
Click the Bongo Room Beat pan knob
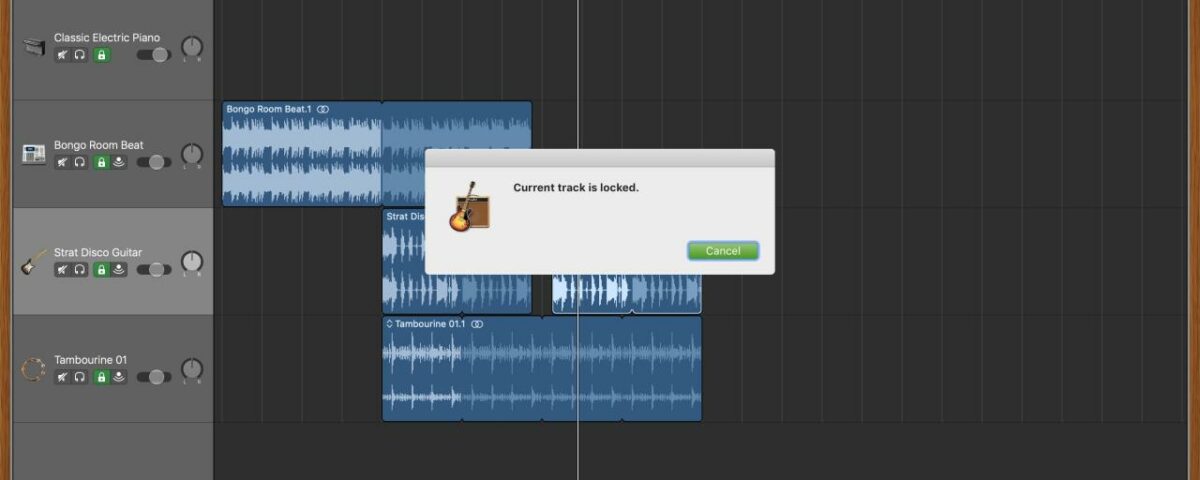coord(191,154)
